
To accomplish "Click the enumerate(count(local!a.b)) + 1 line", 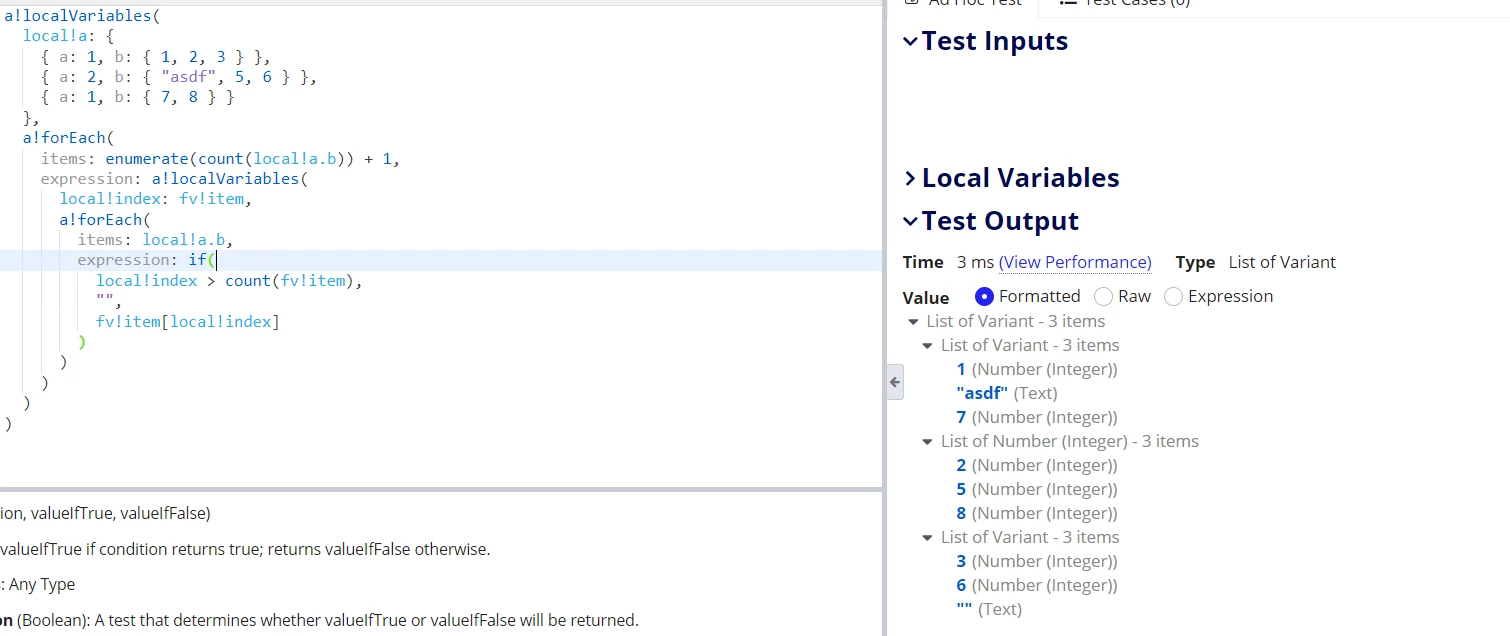I will (x=220, y=158).
